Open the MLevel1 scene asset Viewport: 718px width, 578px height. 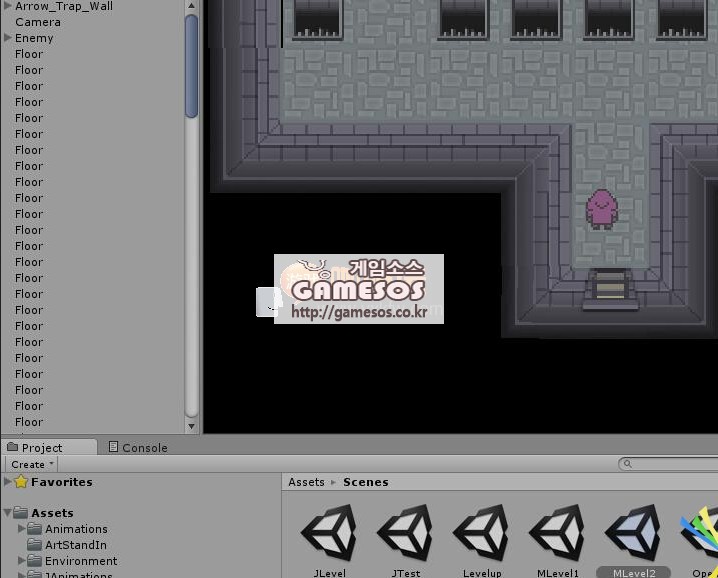[x=557, y=533]
